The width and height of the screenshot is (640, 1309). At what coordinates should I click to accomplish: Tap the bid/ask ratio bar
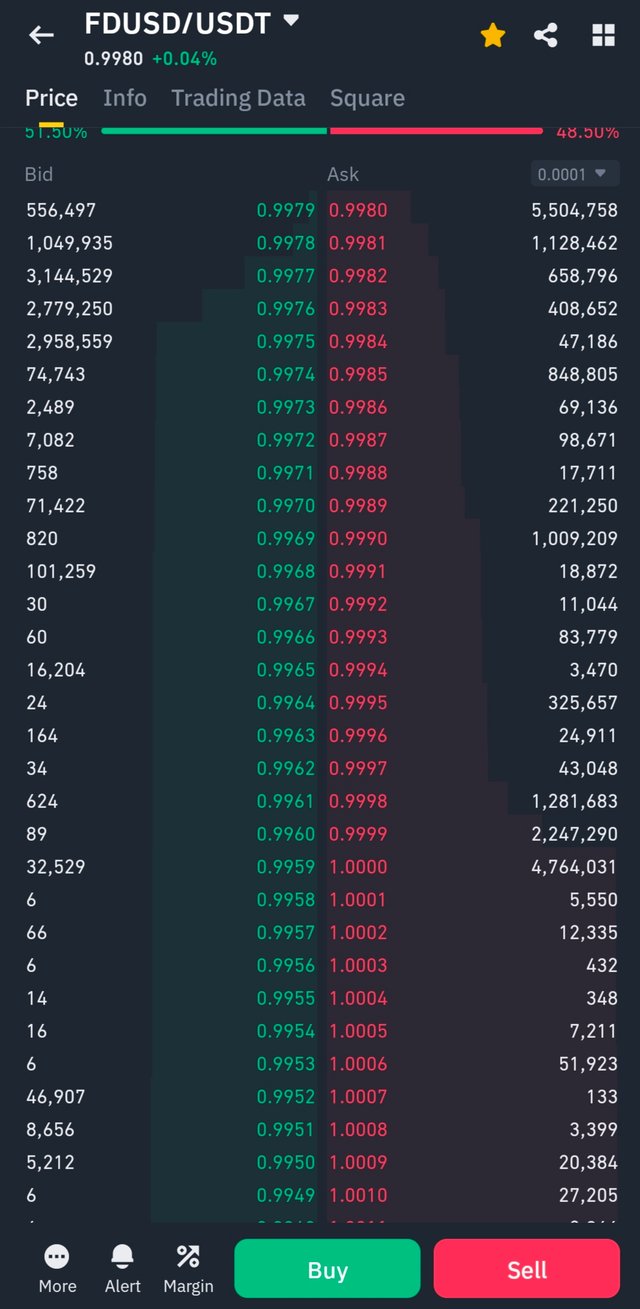click(x=321, y=131)
